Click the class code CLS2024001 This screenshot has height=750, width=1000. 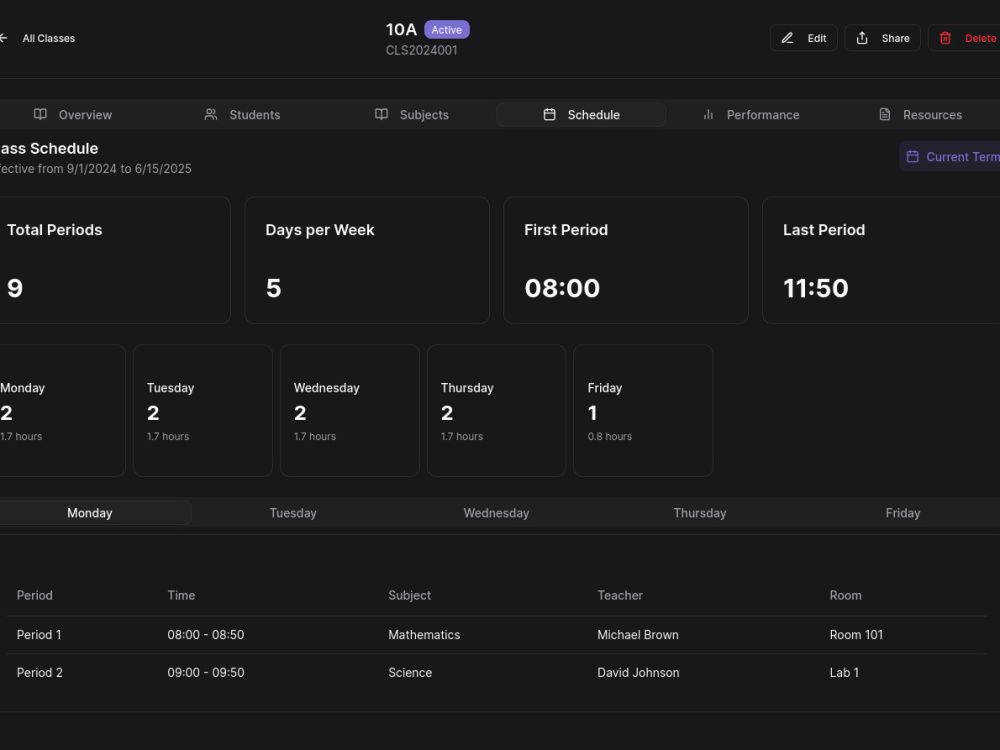coord(422,50)
